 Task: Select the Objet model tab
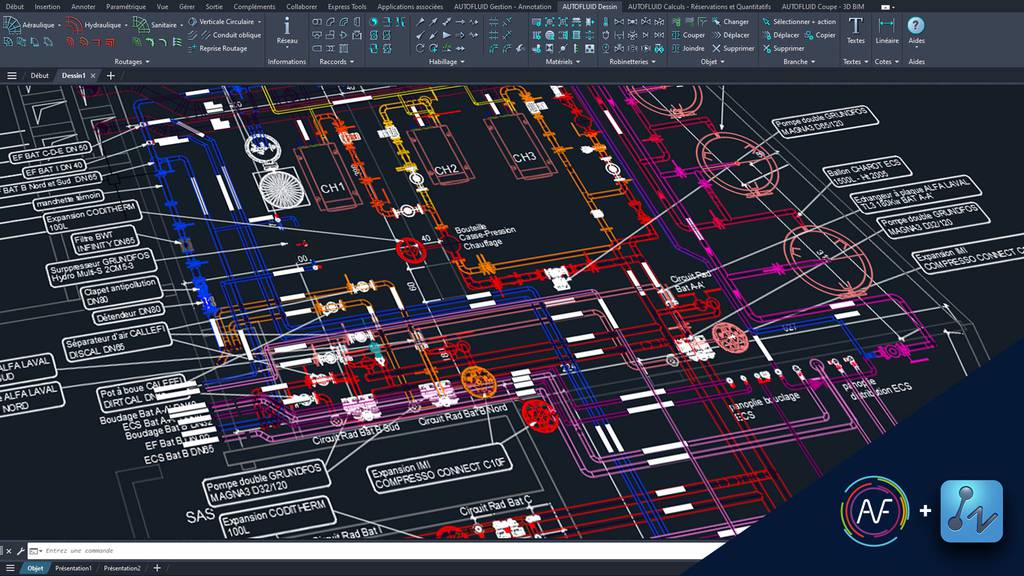[35, 568]
